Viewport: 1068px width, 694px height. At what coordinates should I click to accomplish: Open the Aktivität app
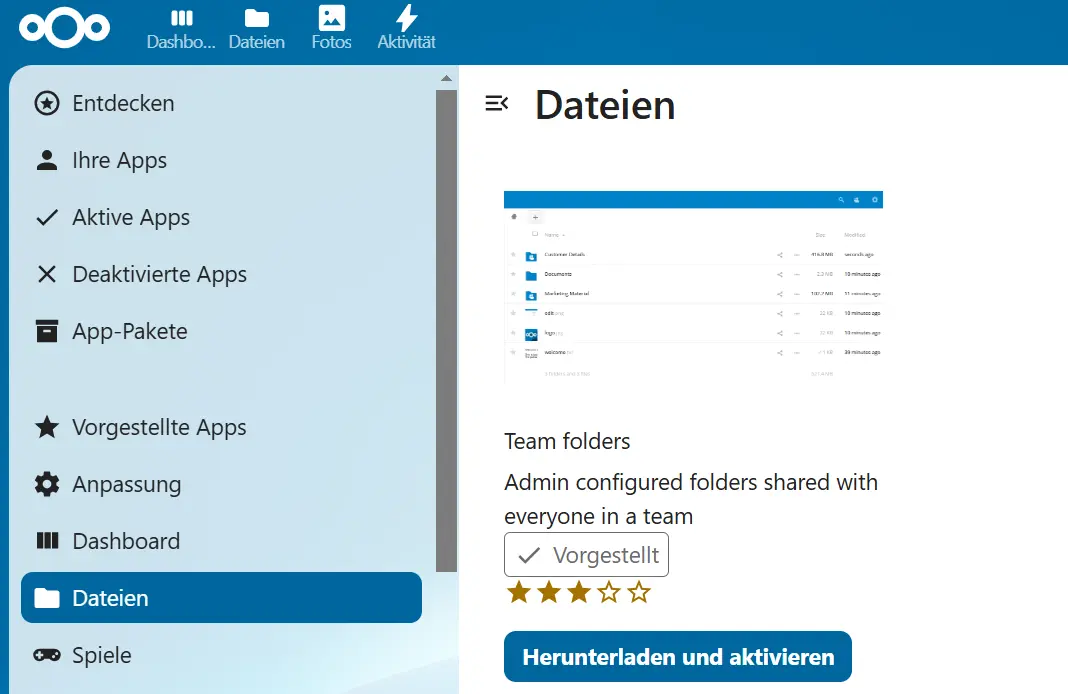point(407,30)
